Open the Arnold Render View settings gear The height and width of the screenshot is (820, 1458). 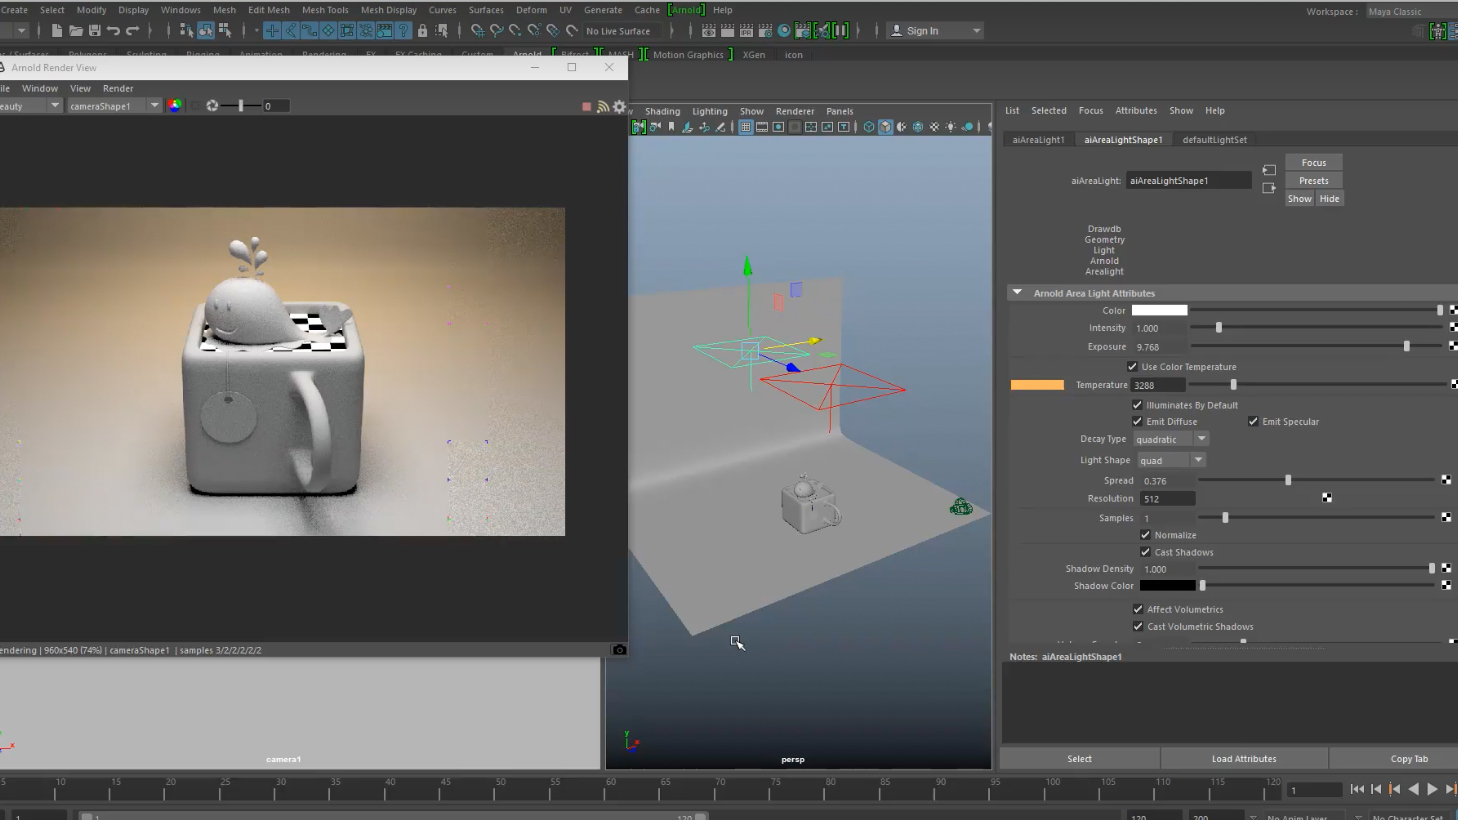(x=619, y=106)
